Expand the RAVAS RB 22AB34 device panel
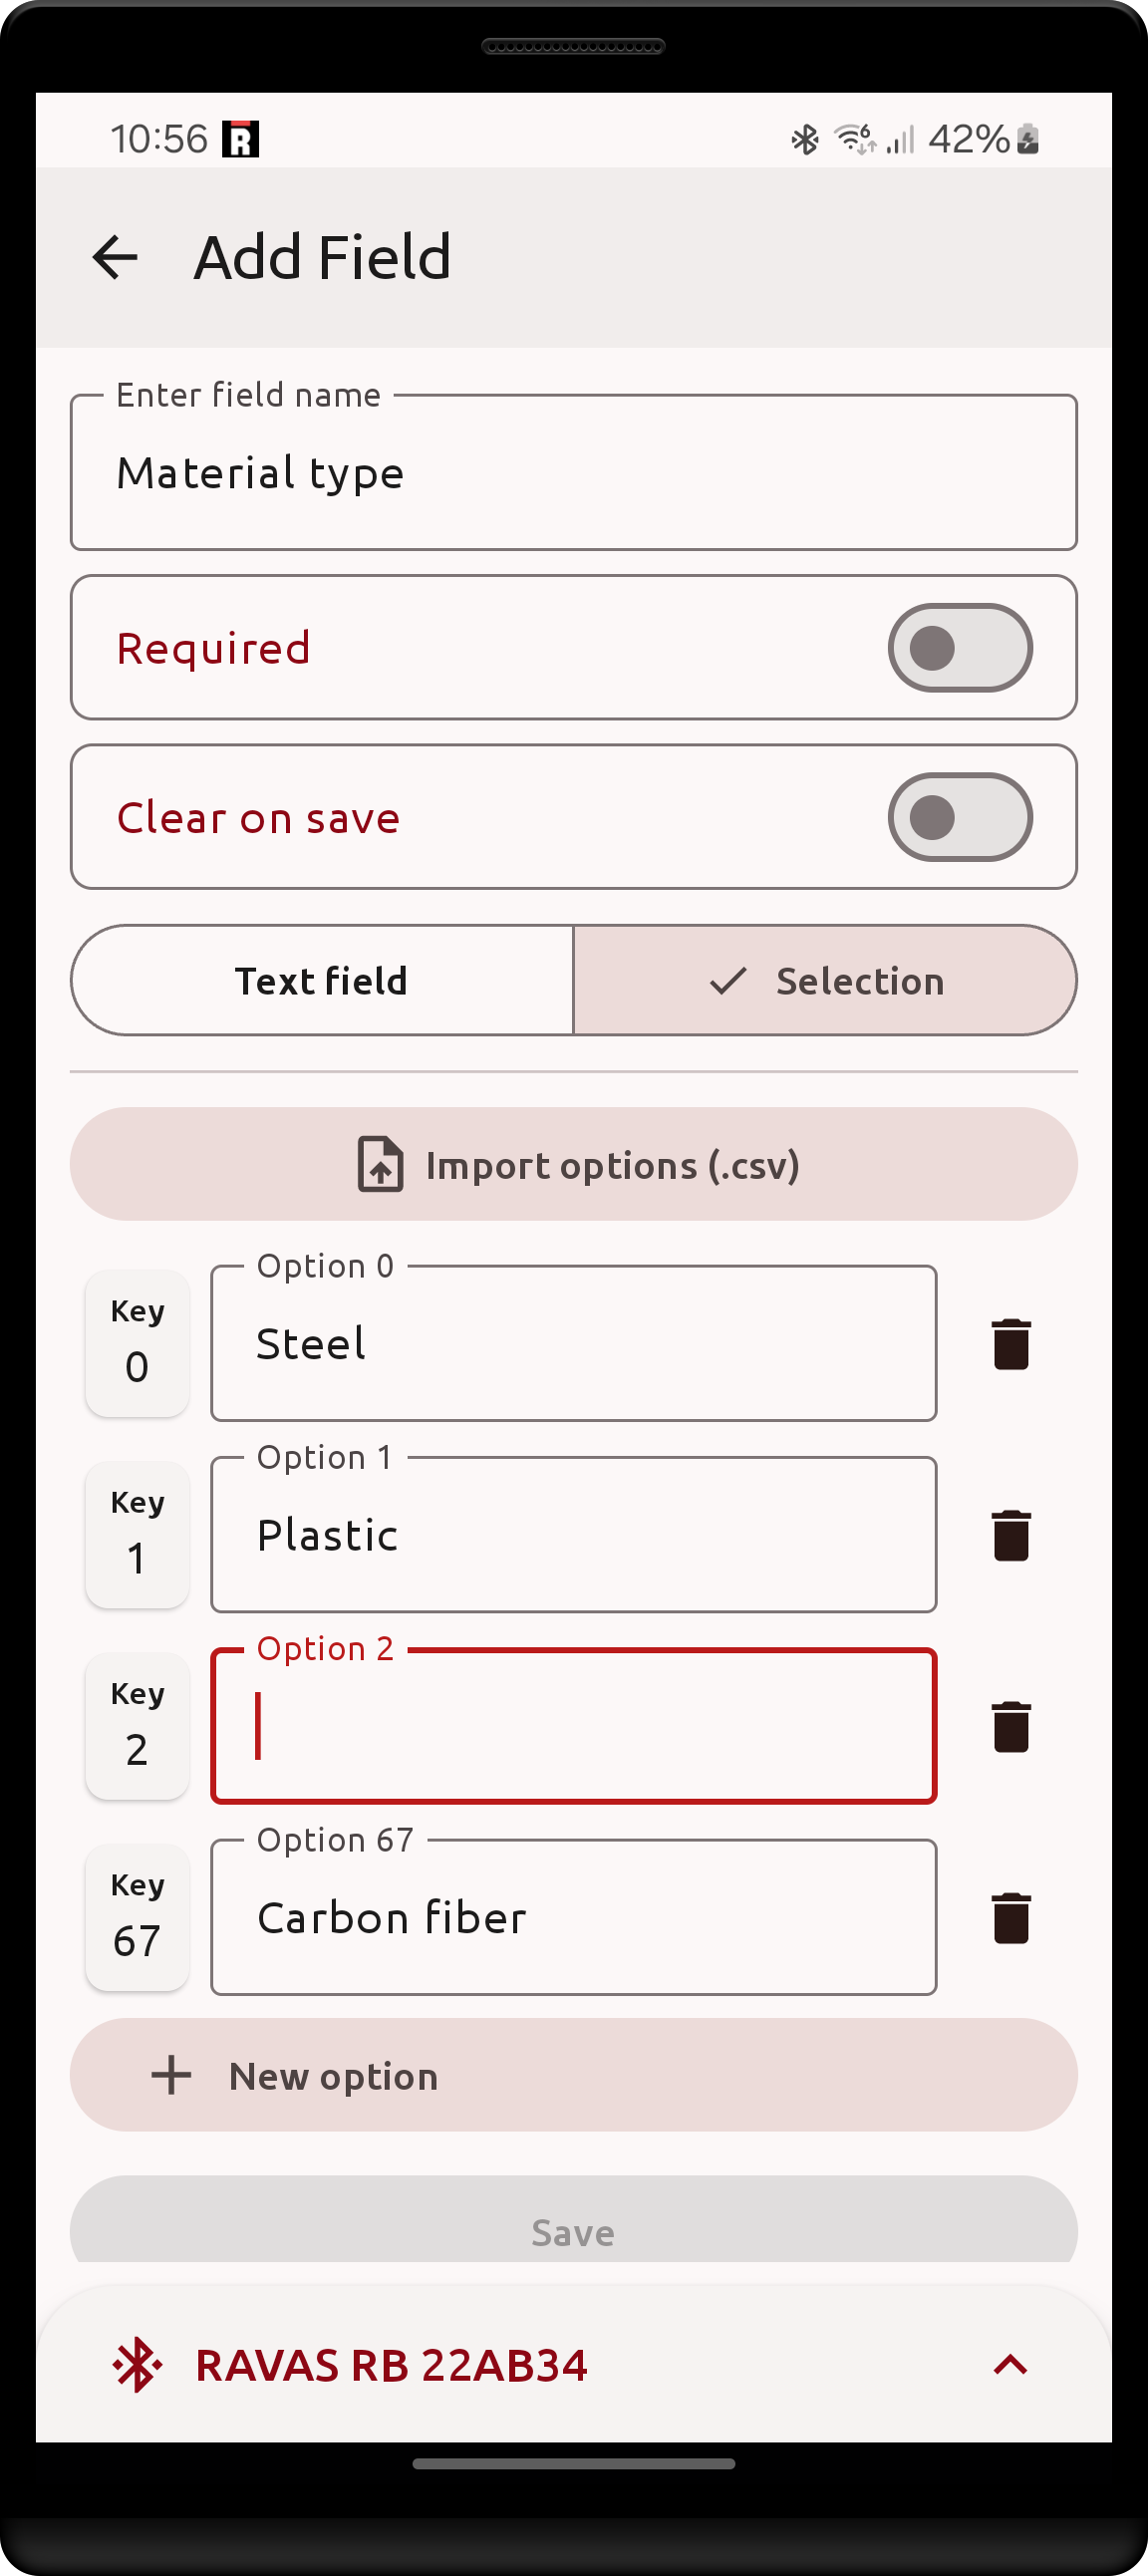The image size is (1148, 2576). point(1010,2365)
